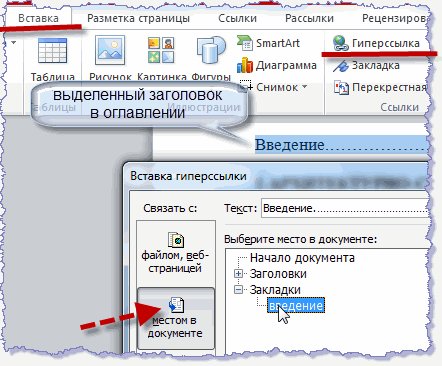Click the globe Гиперссылка icon
The height and width of the screenshot is (366, 442).
pyautogui.click(x=341, y=43)
